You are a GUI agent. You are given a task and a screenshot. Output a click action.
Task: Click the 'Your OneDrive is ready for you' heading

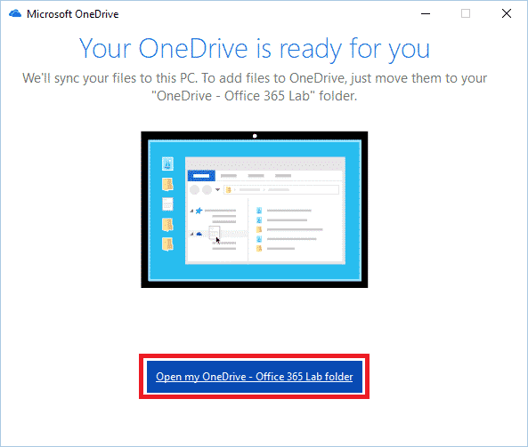point(255,49)
